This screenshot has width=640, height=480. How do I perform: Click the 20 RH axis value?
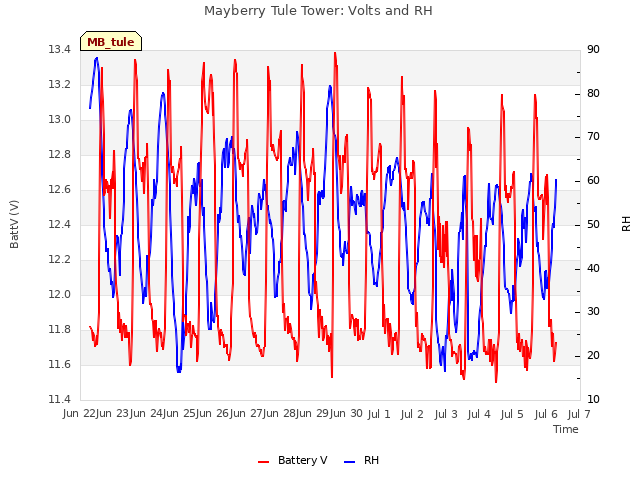tap(593, 356)
